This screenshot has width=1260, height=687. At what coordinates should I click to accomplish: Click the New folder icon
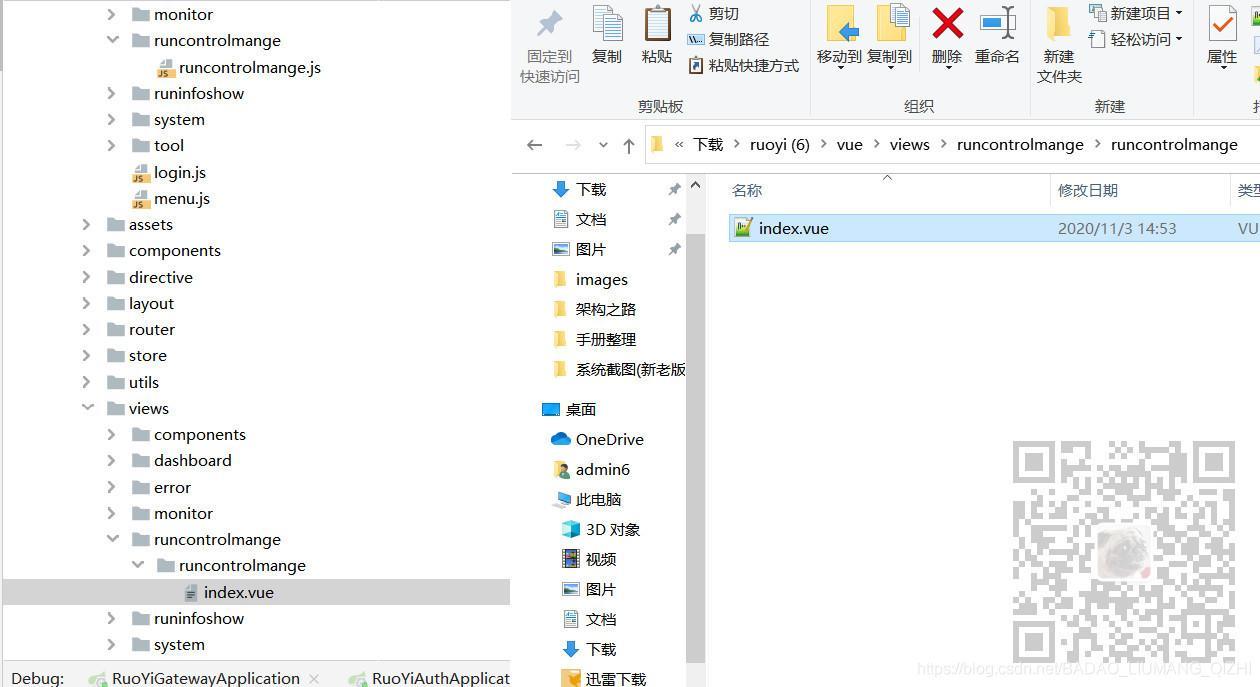(1058, 23)
